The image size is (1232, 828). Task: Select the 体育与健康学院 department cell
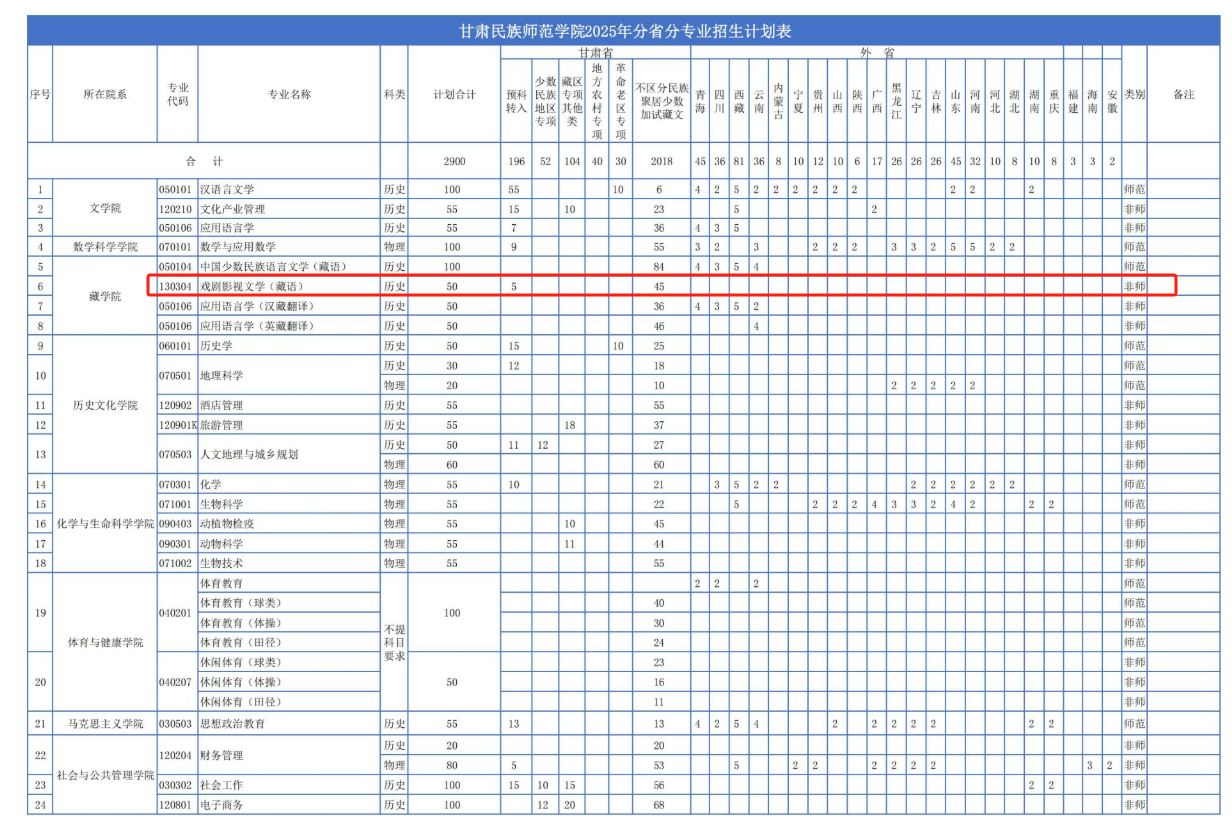coord(104,642)
